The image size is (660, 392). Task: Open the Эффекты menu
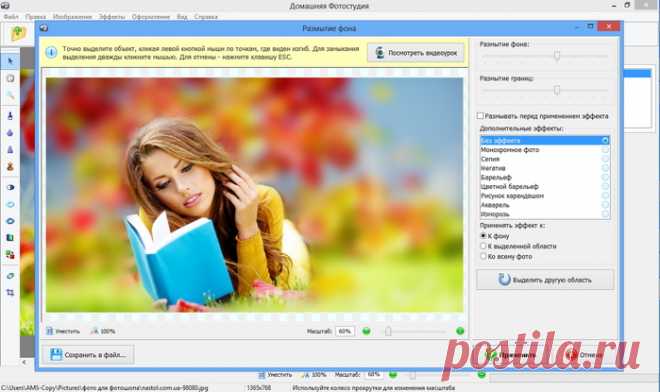112,17
